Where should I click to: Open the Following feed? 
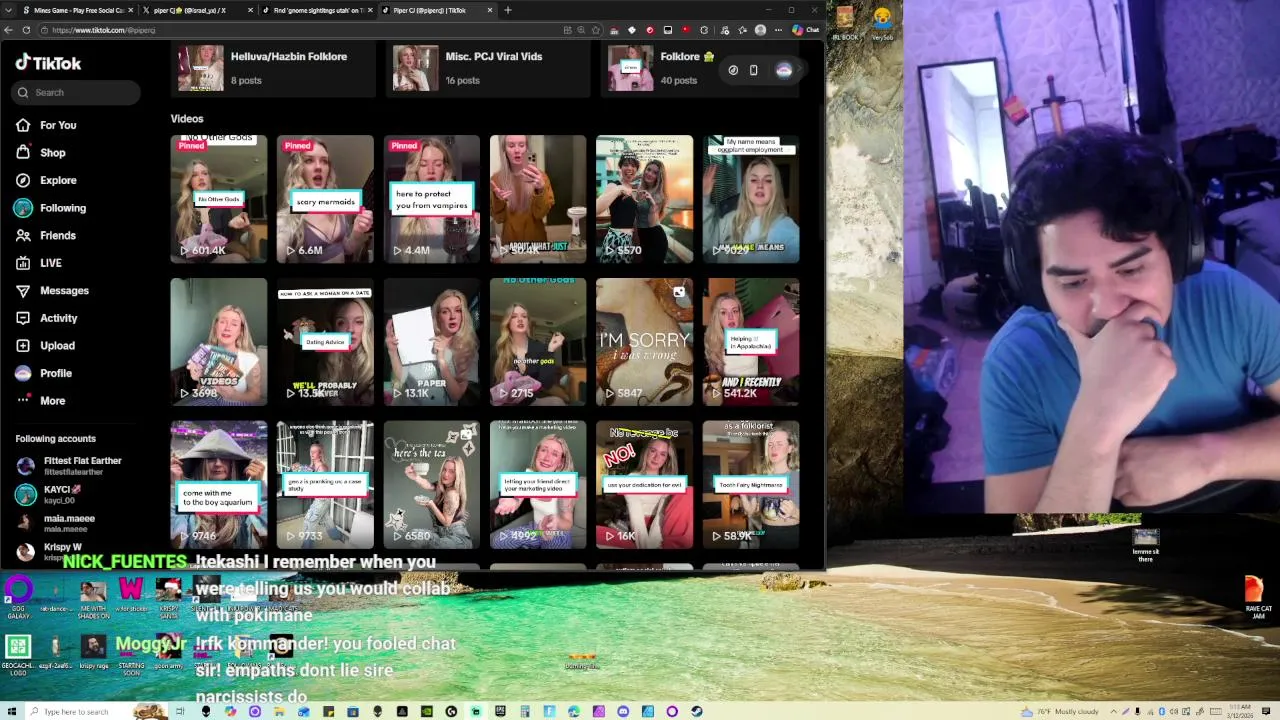50,208
